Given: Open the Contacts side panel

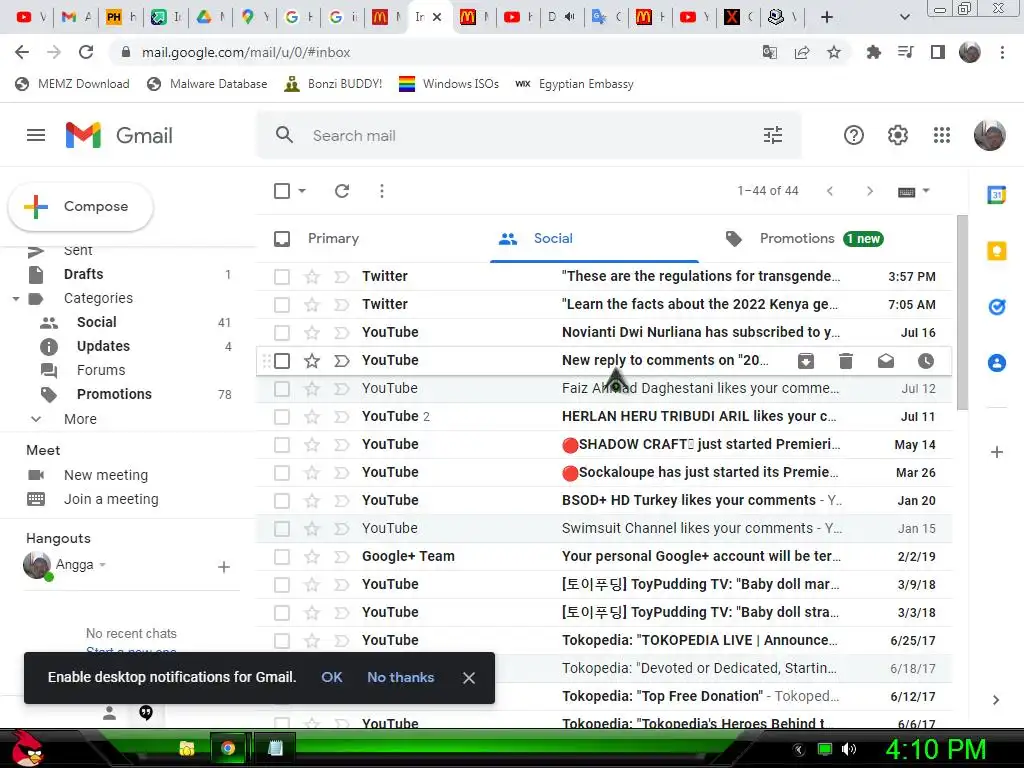Looking at the screenshot, I should pos(997,362).
